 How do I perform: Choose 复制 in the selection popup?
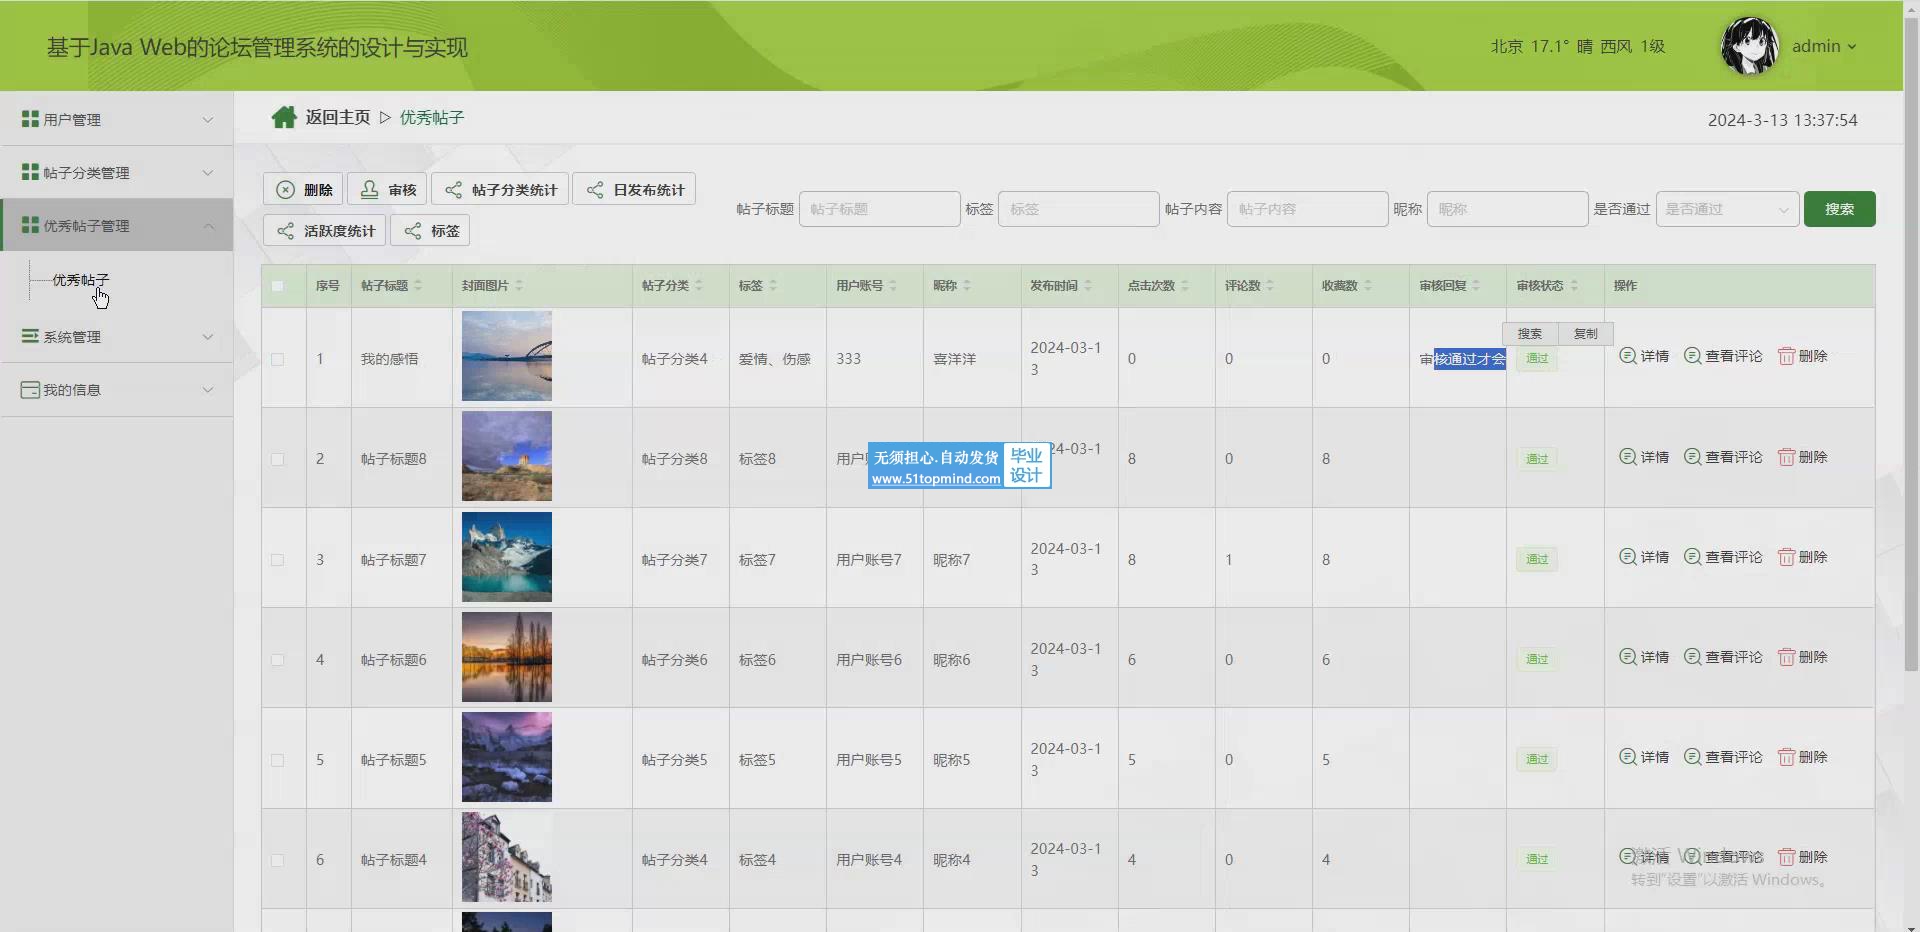point(1586,334)
